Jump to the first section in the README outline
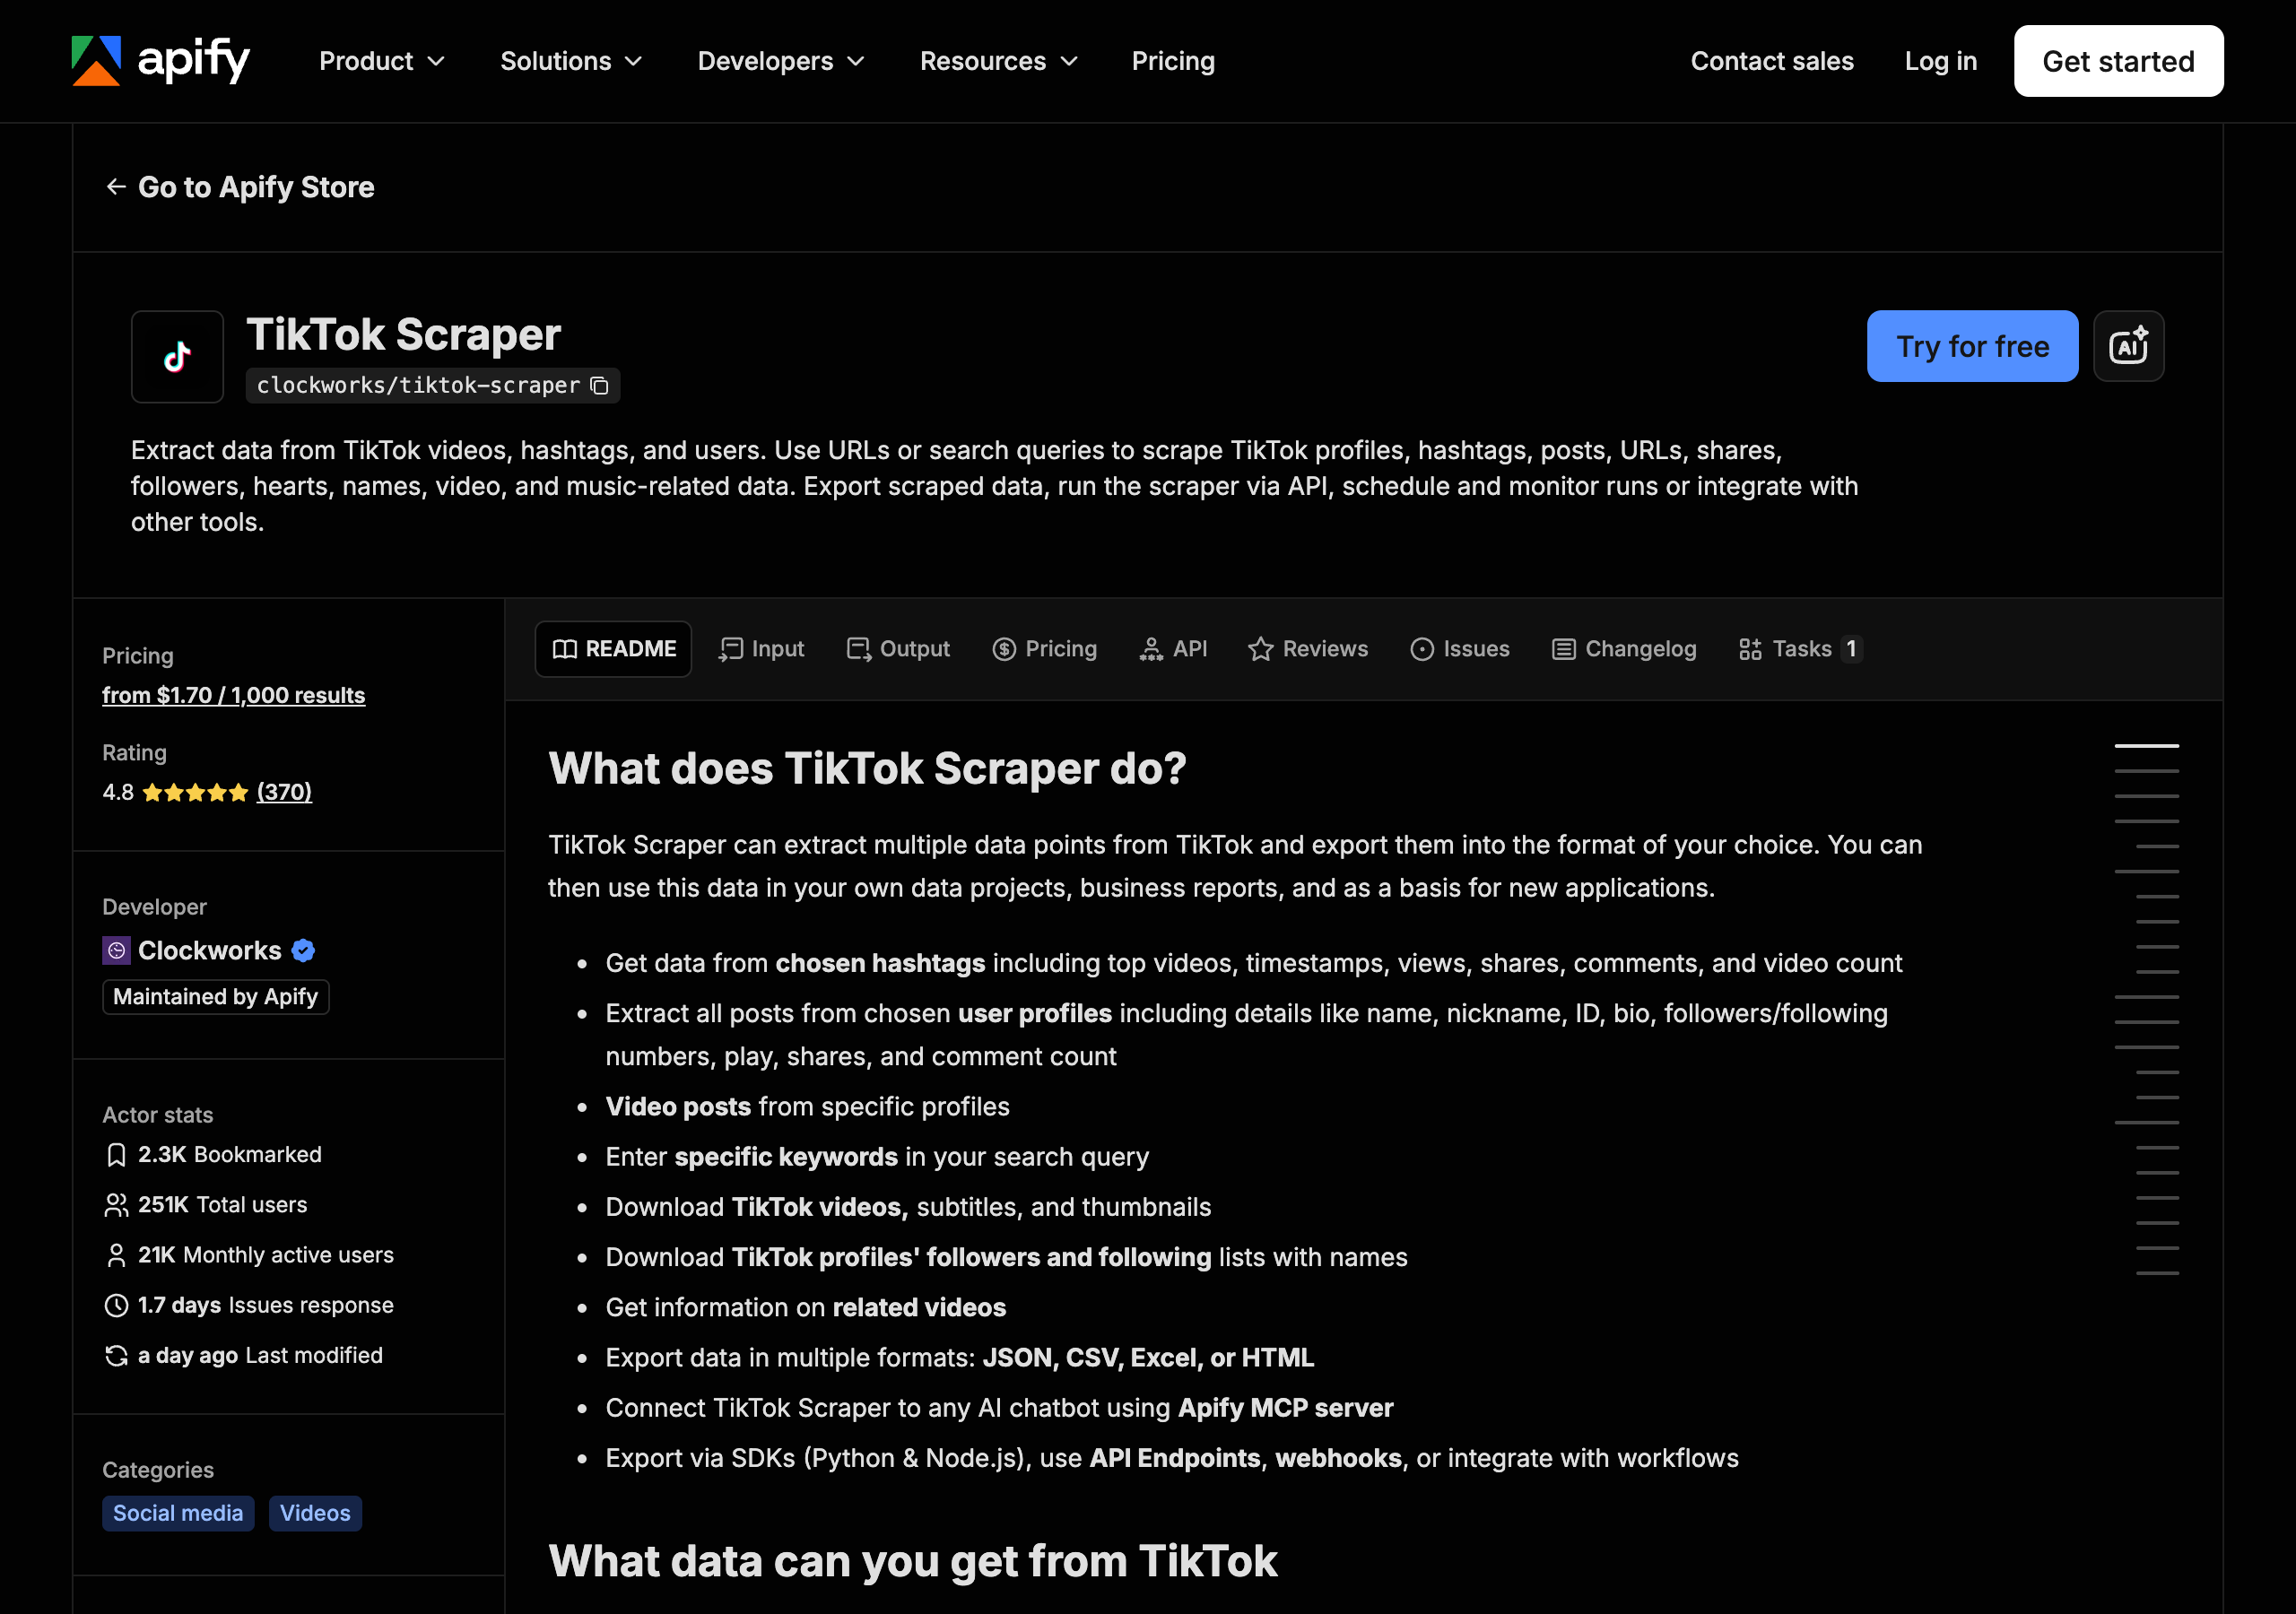This screenshot has height=1614, width=2296. 2147,746
